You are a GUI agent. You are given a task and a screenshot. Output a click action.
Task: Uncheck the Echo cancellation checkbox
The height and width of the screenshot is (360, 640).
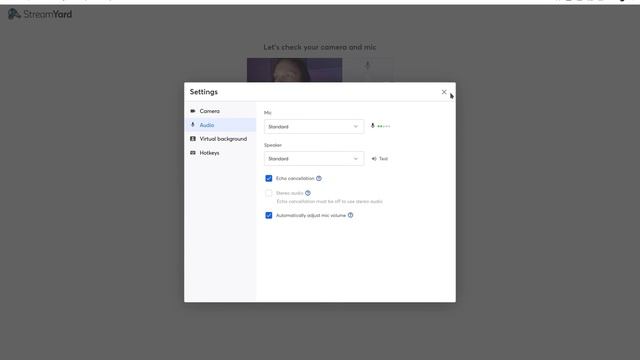pos(269,178)
